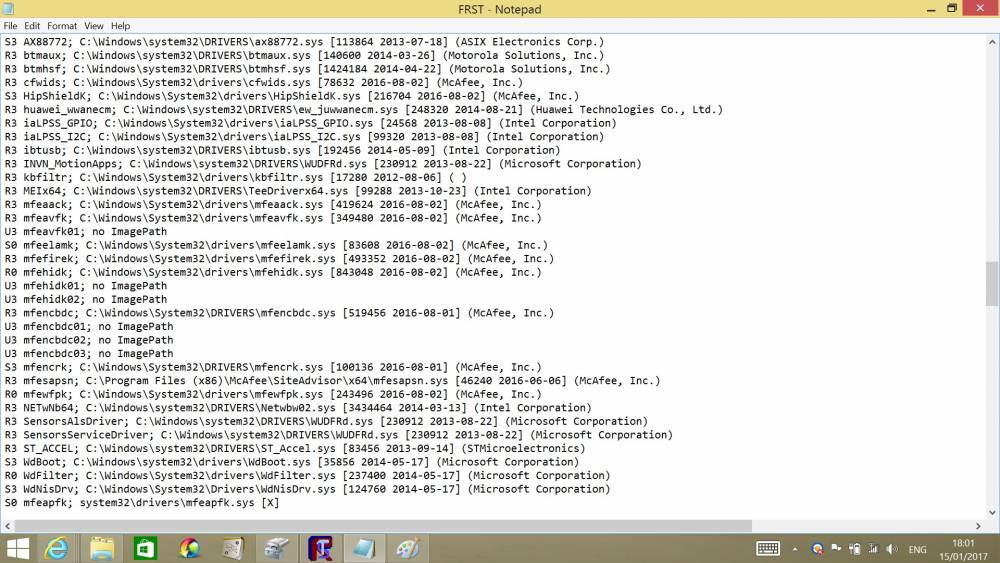Click the btmaux driver line
Image resolution: width=1000 pixels, height=563 pixels.
[x=304, y=55]
